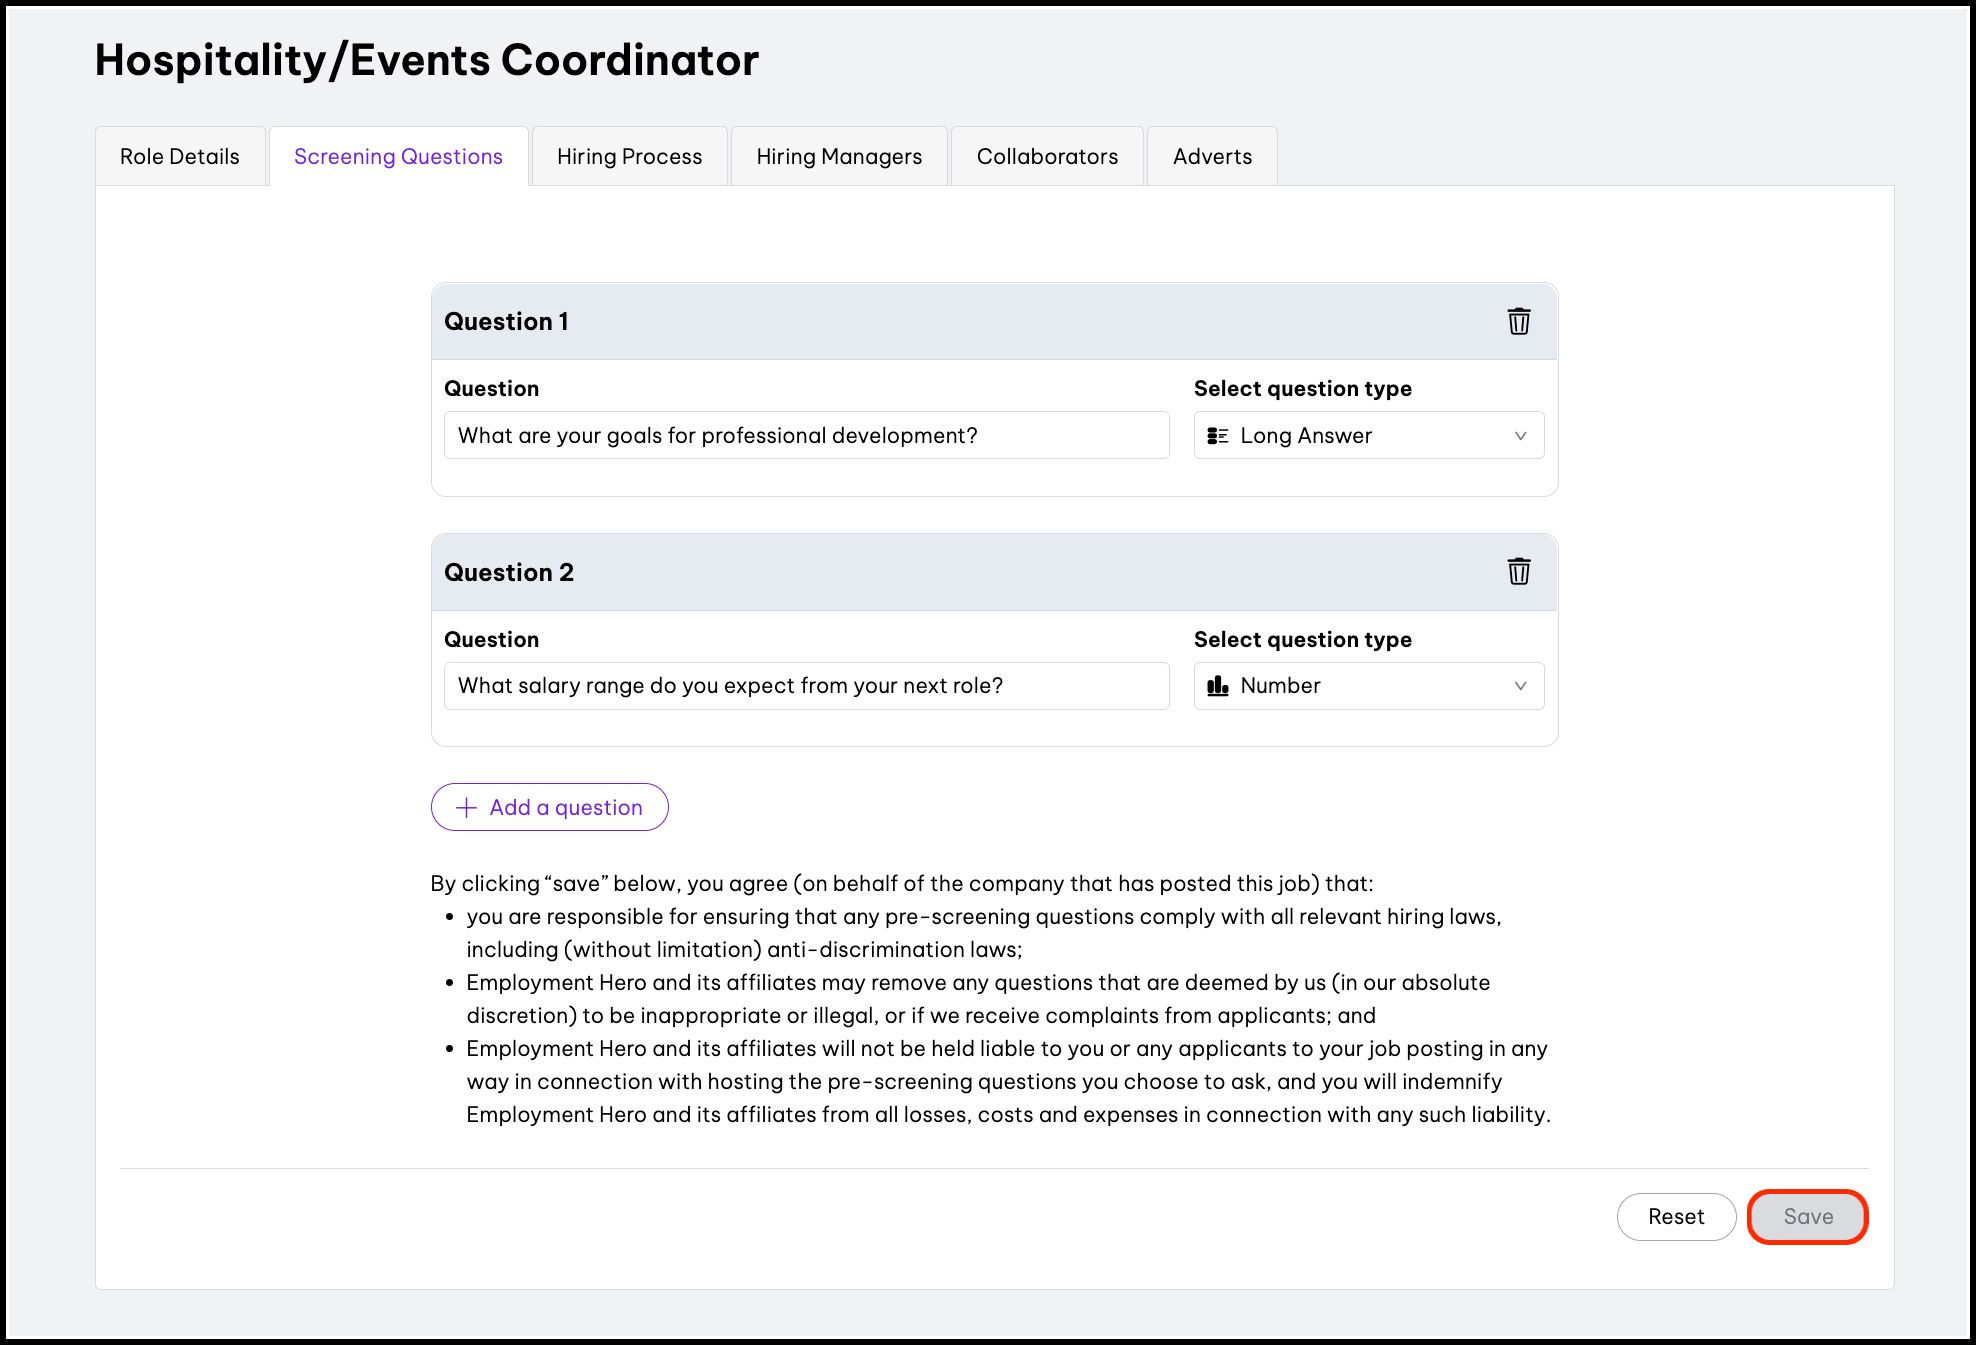This screenshot has width=1976, height=1345.
Task: Click the Long Answer type icon
Action: click(x=1217, y=436)
